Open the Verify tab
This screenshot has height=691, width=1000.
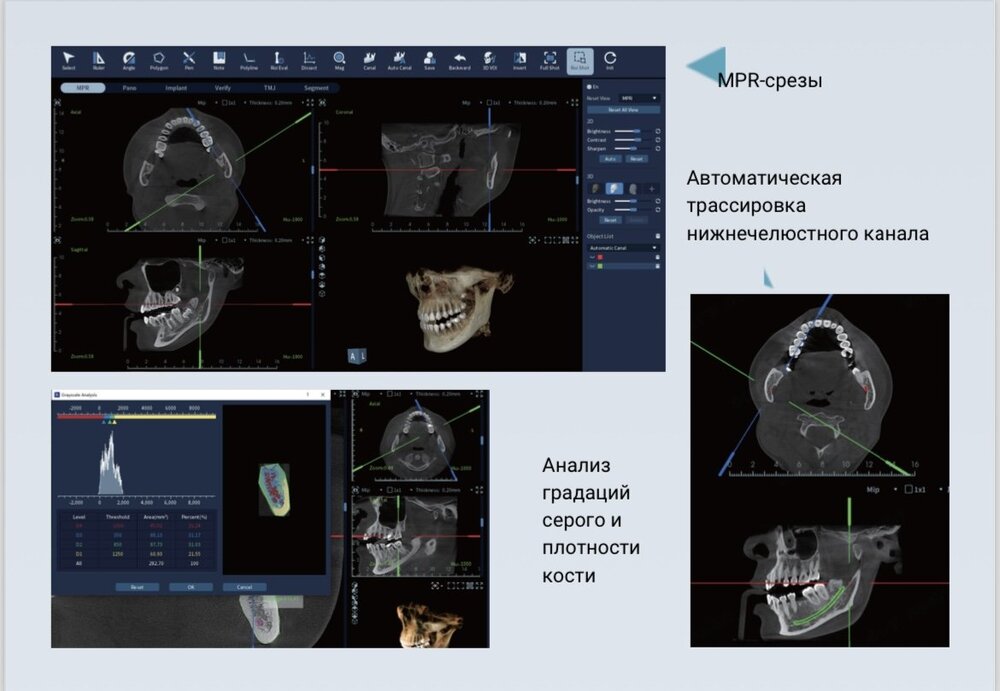click(x=223, y=88)
